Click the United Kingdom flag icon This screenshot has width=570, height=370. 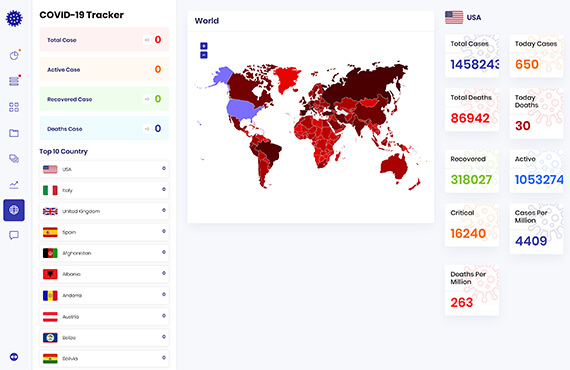50,211
